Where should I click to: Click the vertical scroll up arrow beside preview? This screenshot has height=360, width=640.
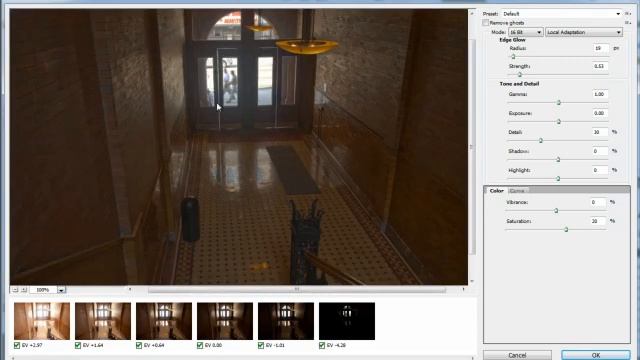click(472, 13)
